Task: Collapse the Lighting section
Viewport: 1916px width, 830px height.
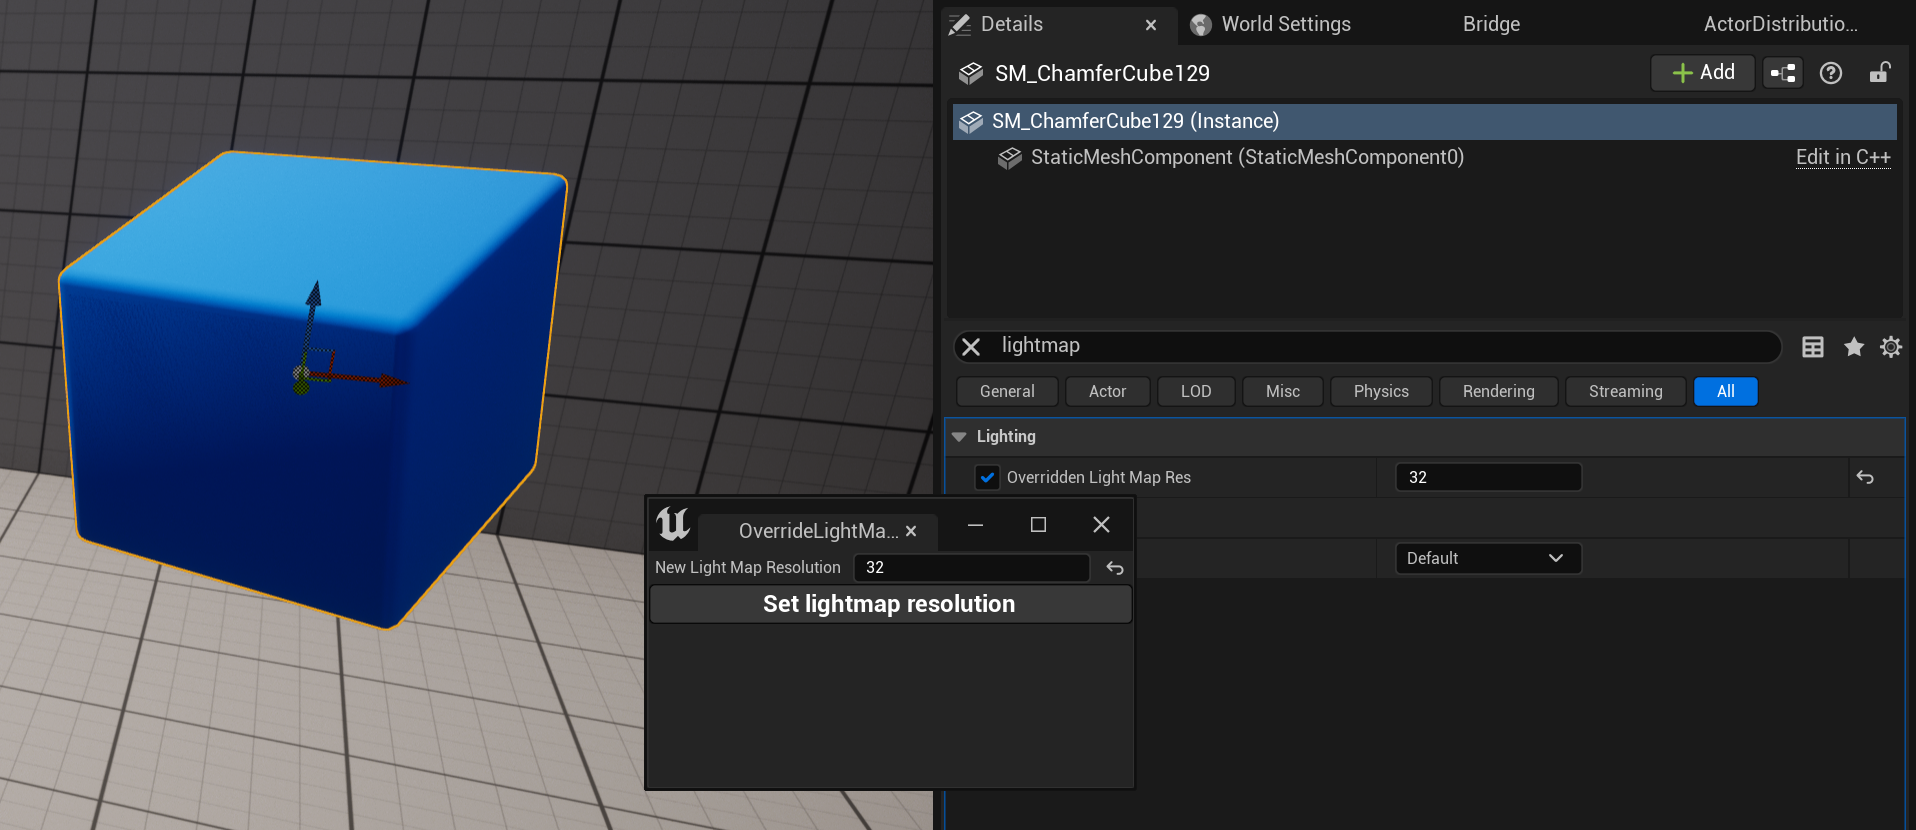Action: tap(959, 437)
